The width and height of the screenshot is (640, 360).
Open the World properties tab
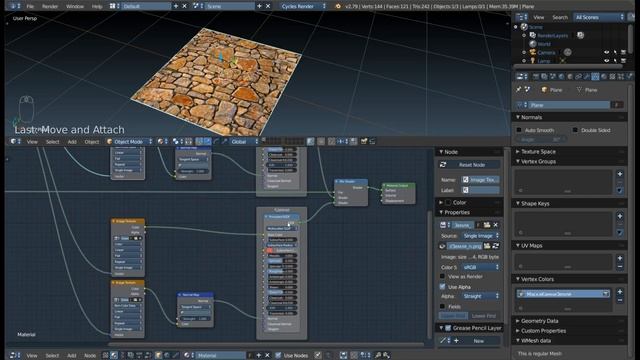coord(561,76)
